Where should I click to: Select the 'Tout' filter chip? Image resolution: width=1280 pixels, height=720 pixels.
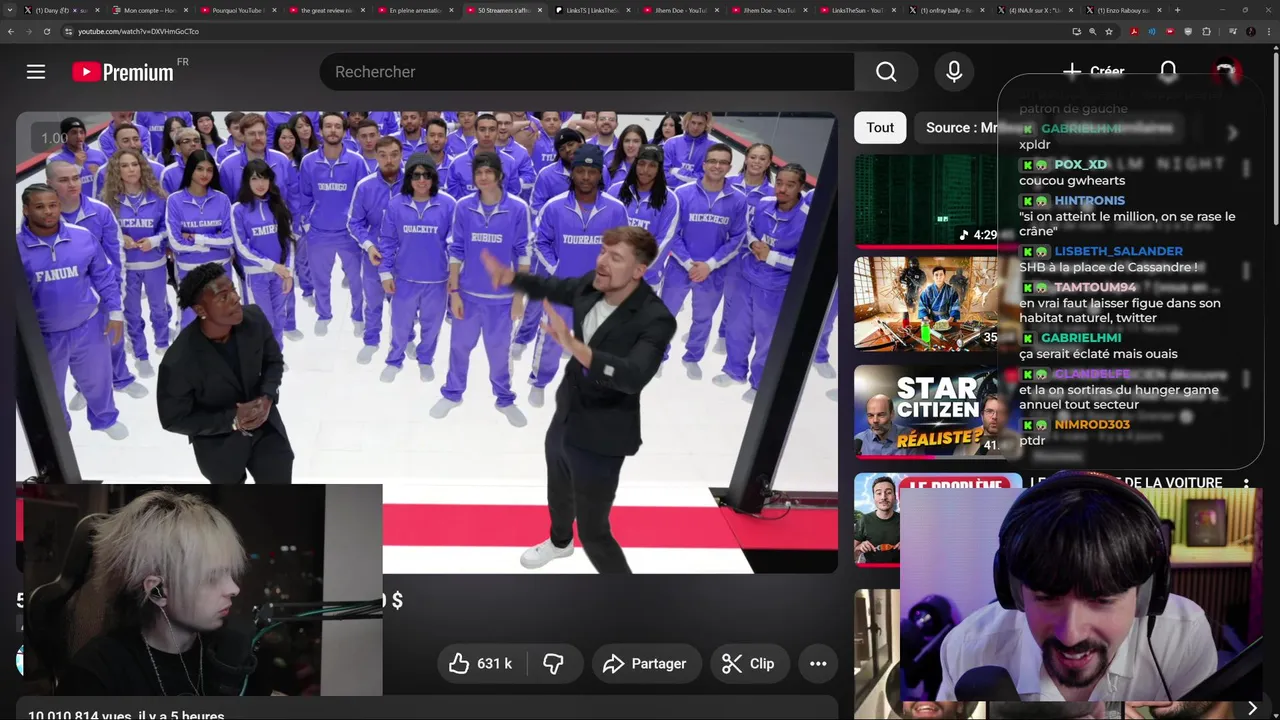880,127
